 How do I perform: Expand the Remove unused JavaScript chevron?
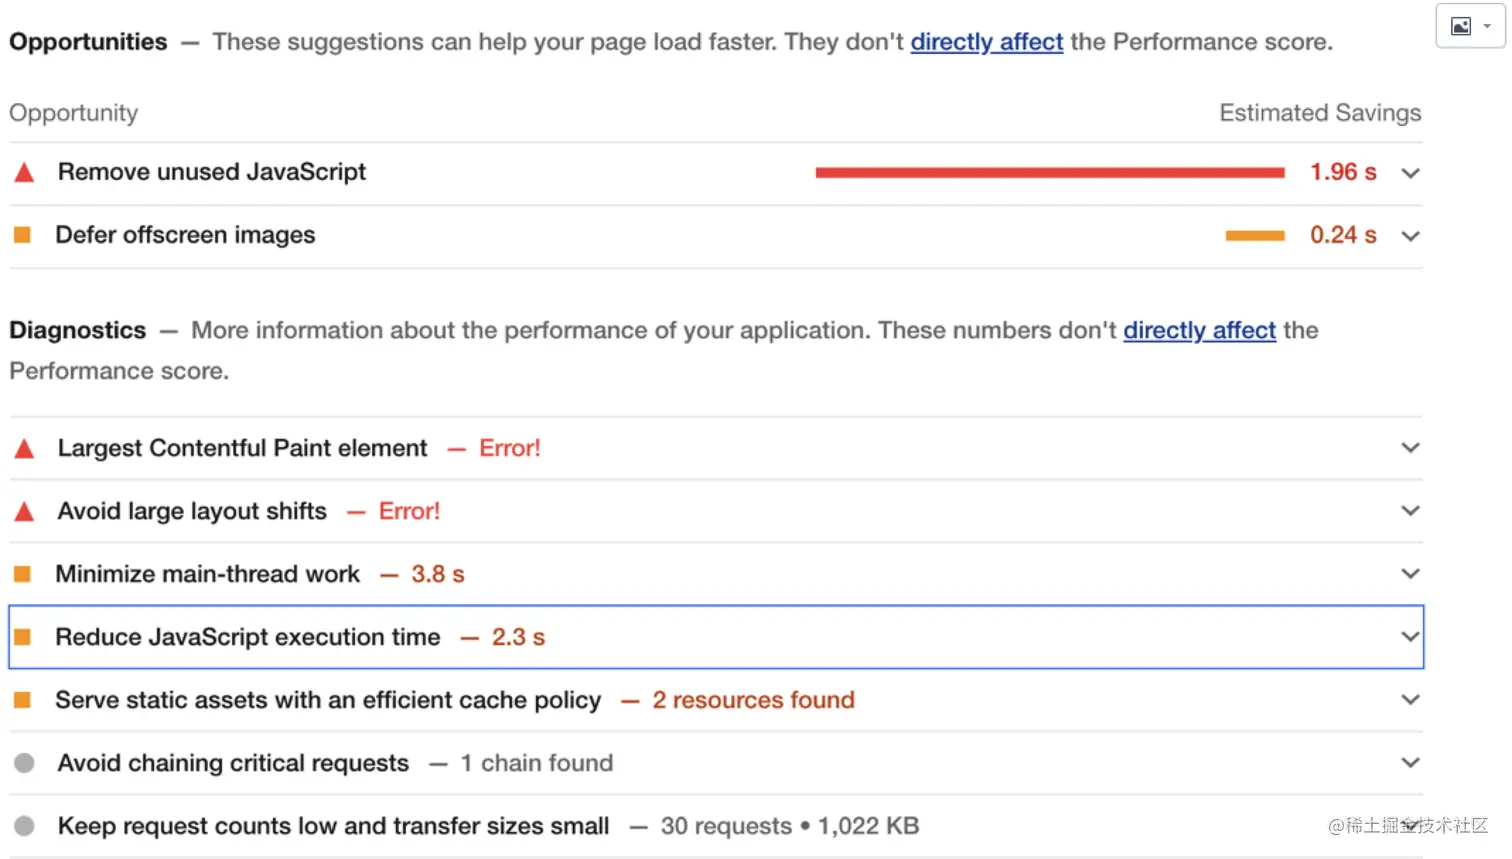[x=1410, y=173]
